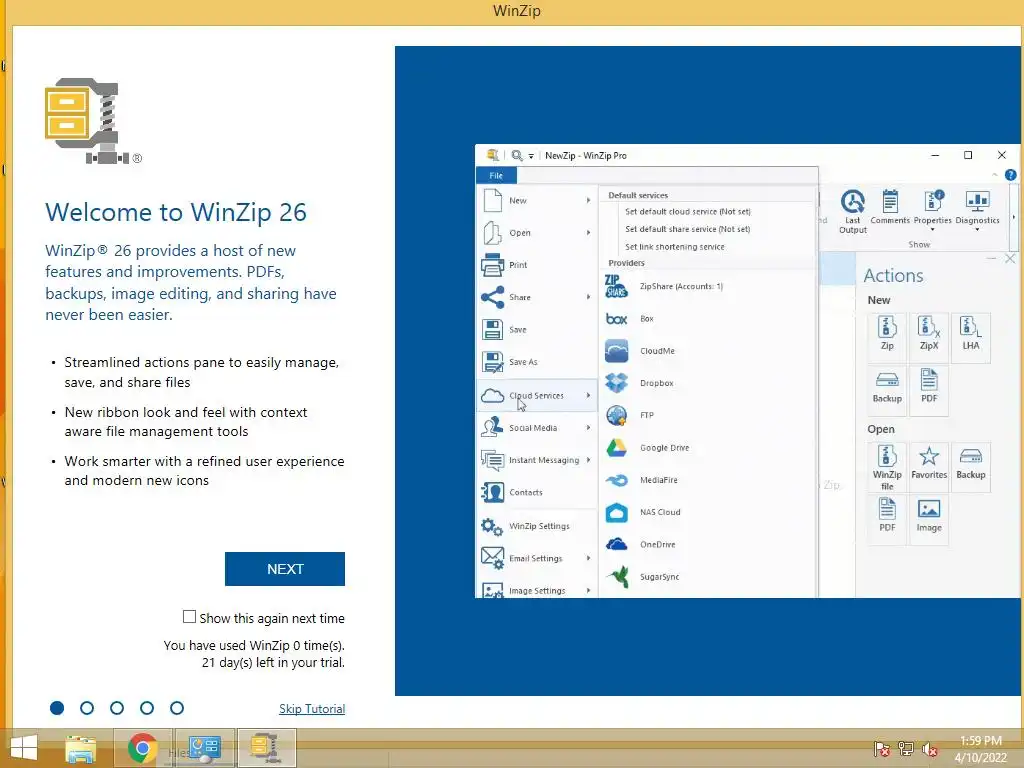Open the network tray icon

(906, 749)
